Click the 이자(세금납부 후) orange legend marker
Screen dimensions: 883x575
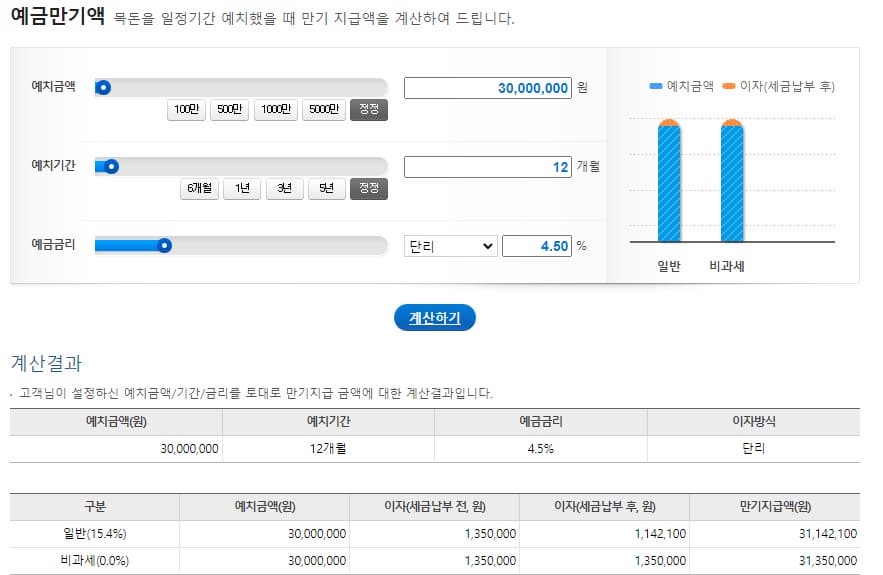point(729,86)
